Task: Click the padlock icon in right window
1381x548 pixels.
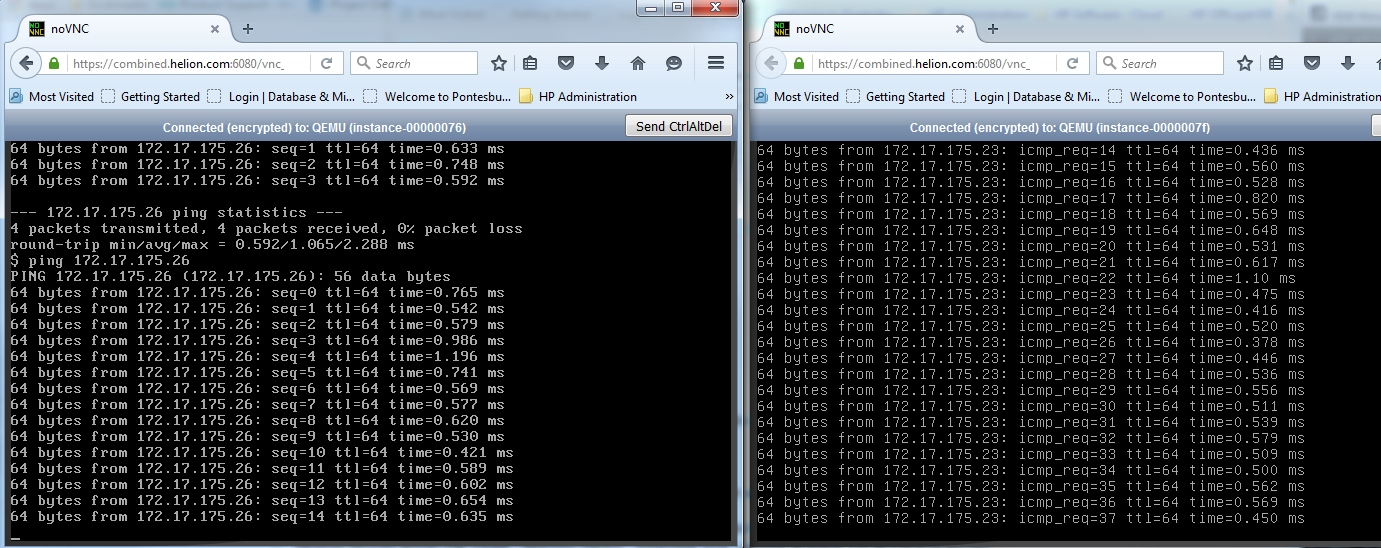Action: point(800,63)
